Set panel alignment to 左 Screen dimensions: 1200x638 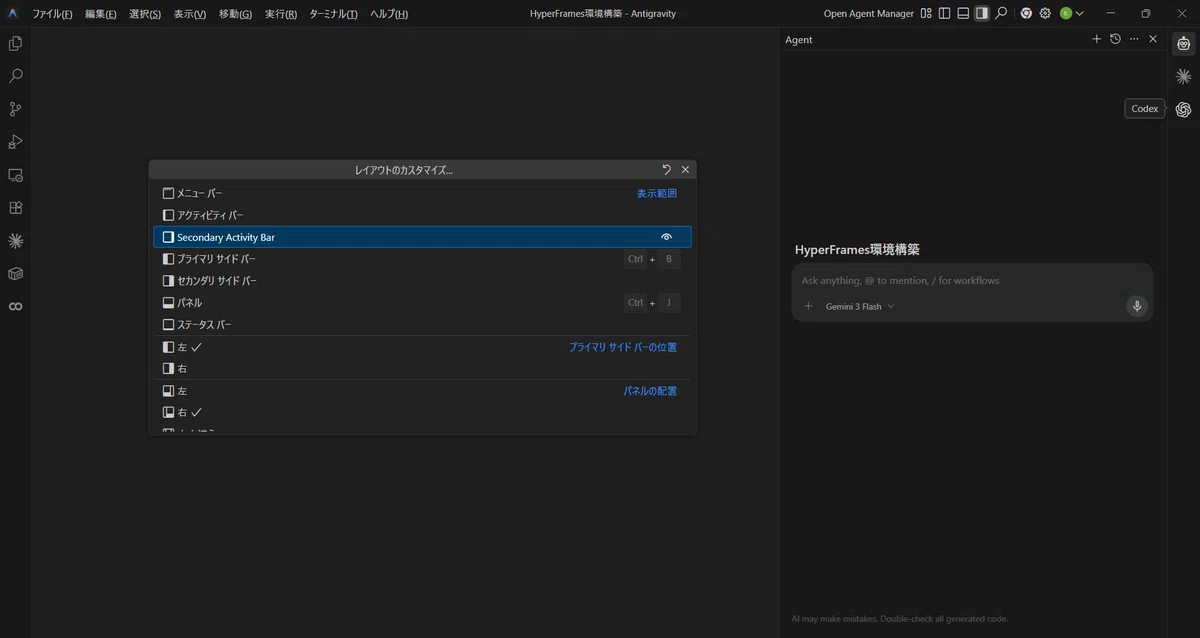[x=422, y=391]
